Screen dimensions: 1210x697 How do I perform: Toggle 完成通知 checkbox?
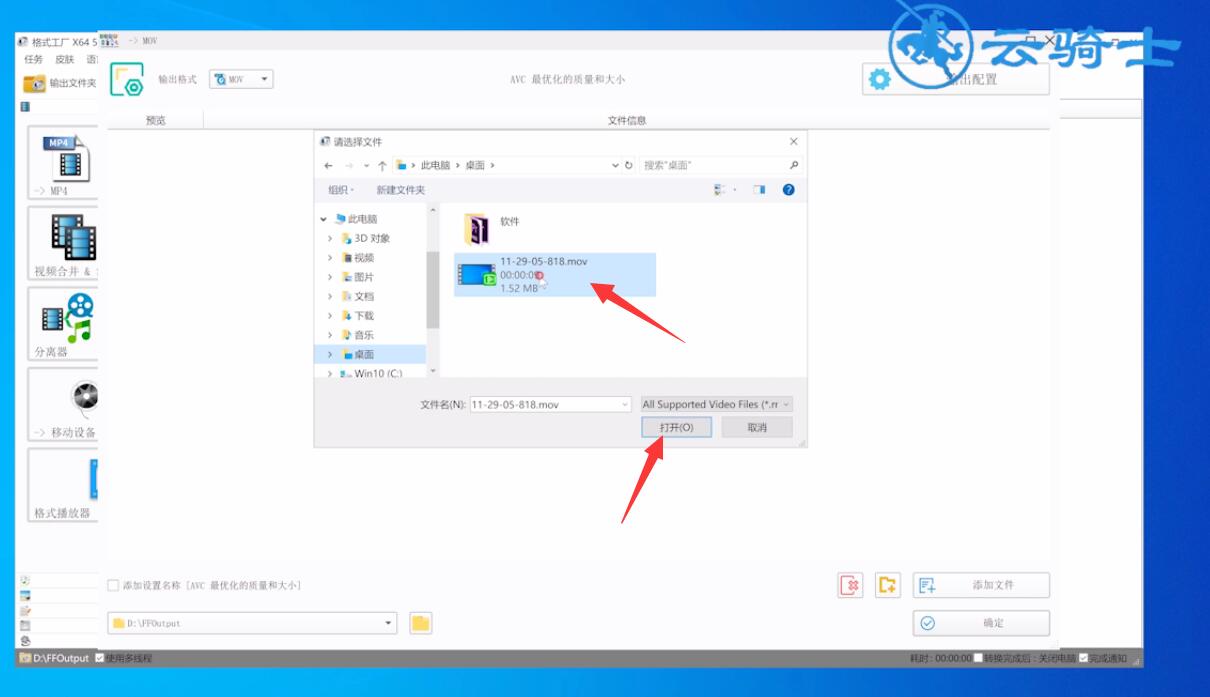[x=1083, y=658]
